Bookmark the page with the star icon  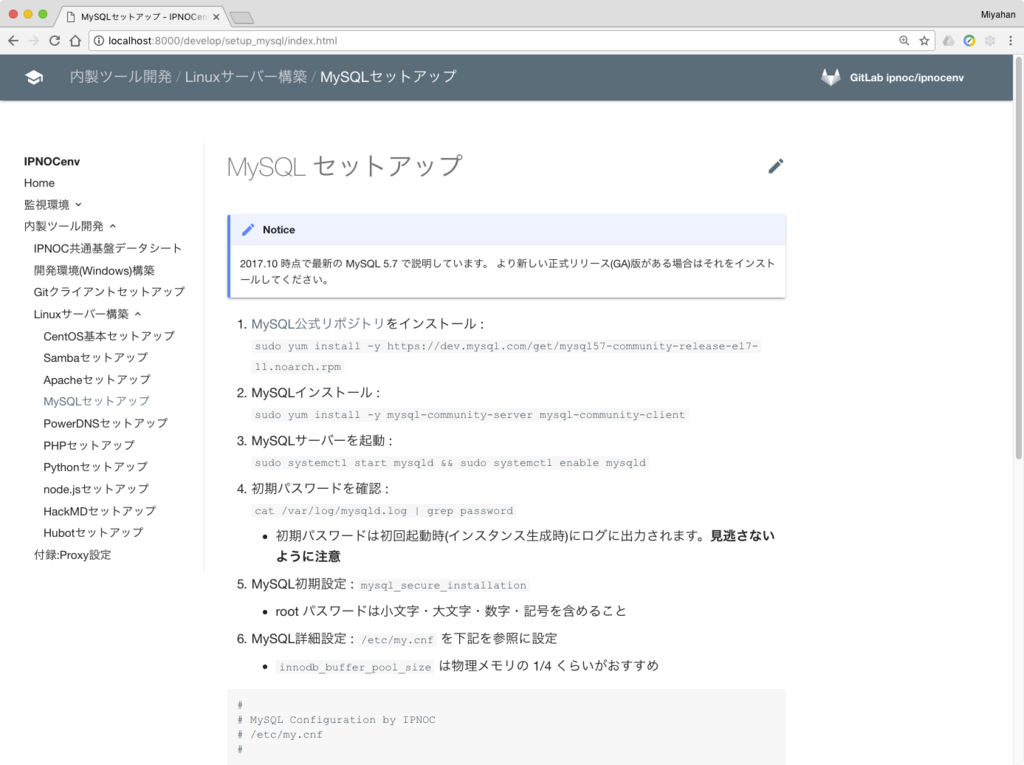coord(924,41)
